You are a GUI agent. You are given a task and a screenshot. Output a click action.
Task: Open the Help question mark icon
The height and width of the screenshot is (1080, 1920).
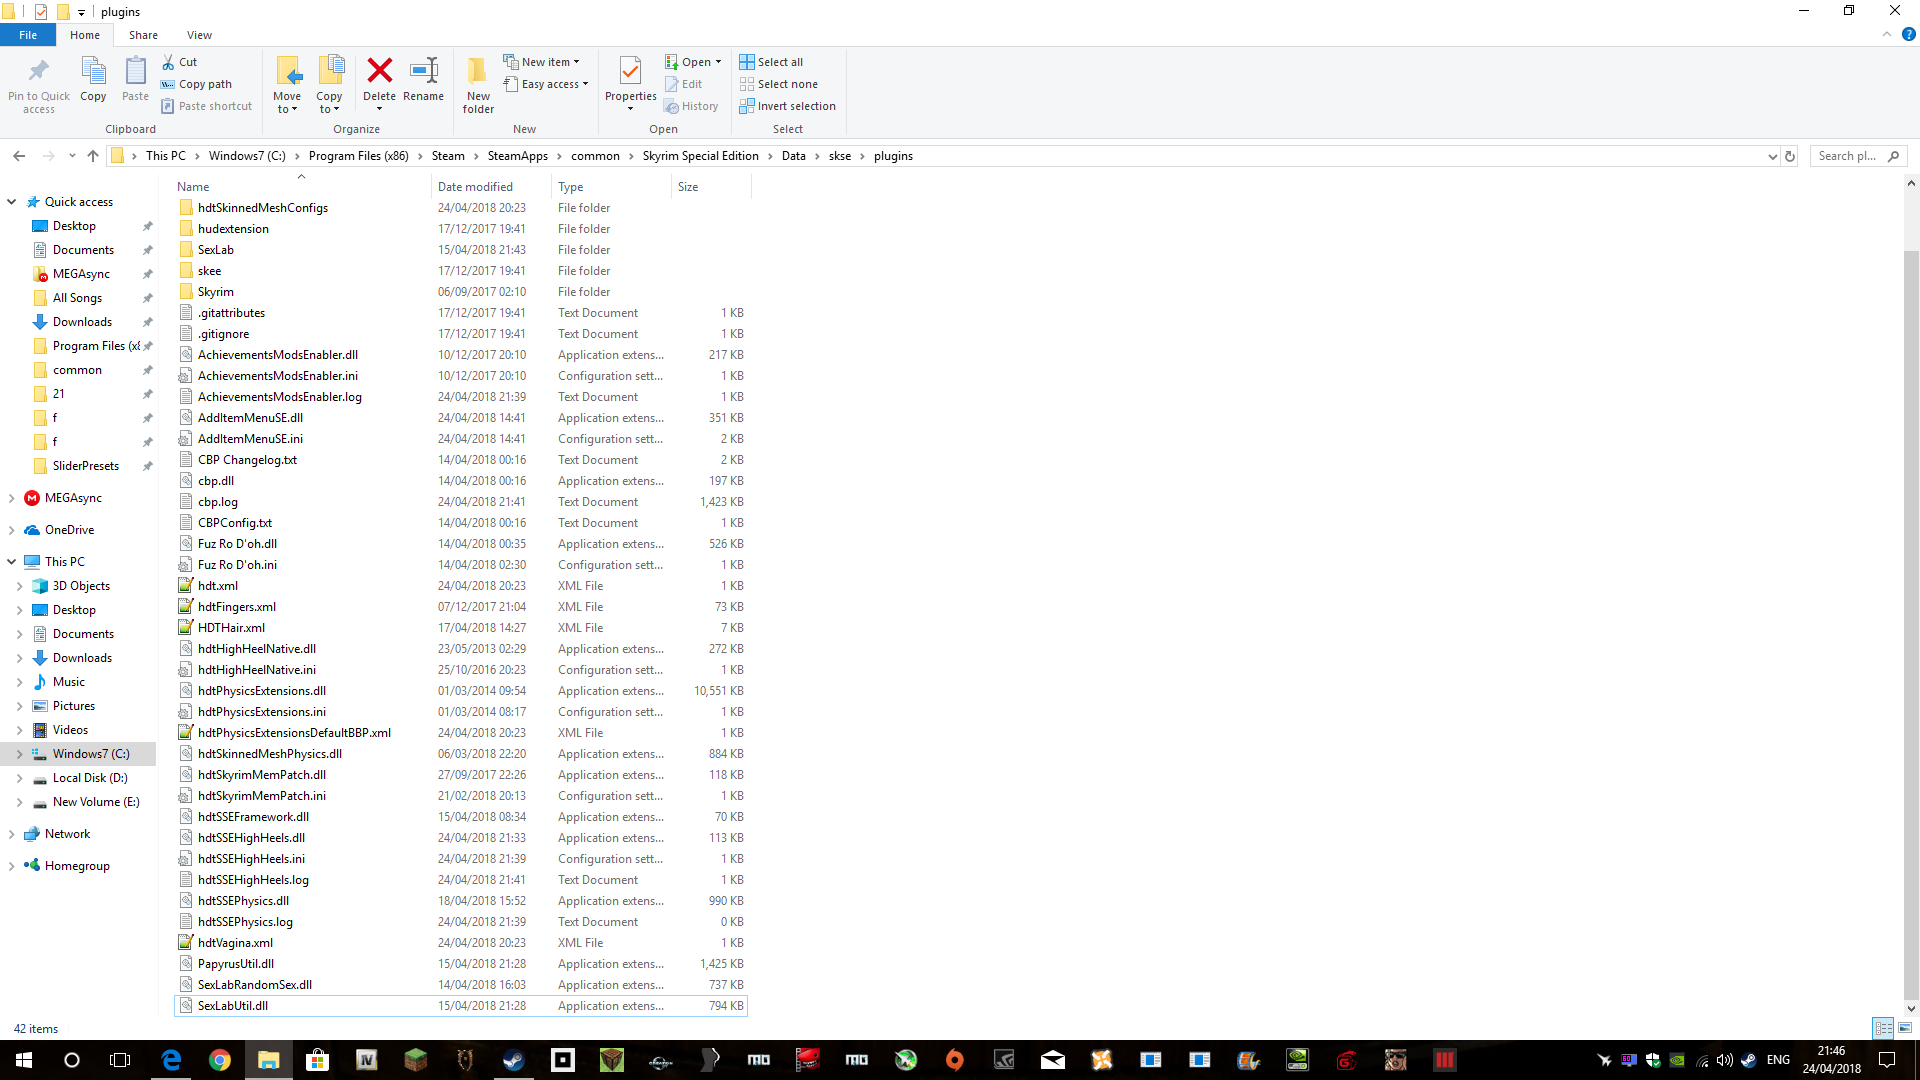[x=1908, y=34]
